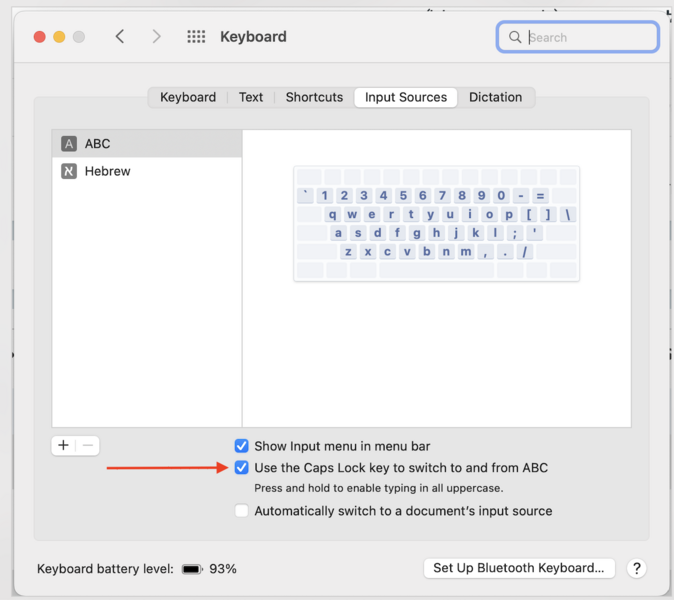Select ABC in the input sources list
The width and height of the screenshot is (674, 600).
coord(147,144)
